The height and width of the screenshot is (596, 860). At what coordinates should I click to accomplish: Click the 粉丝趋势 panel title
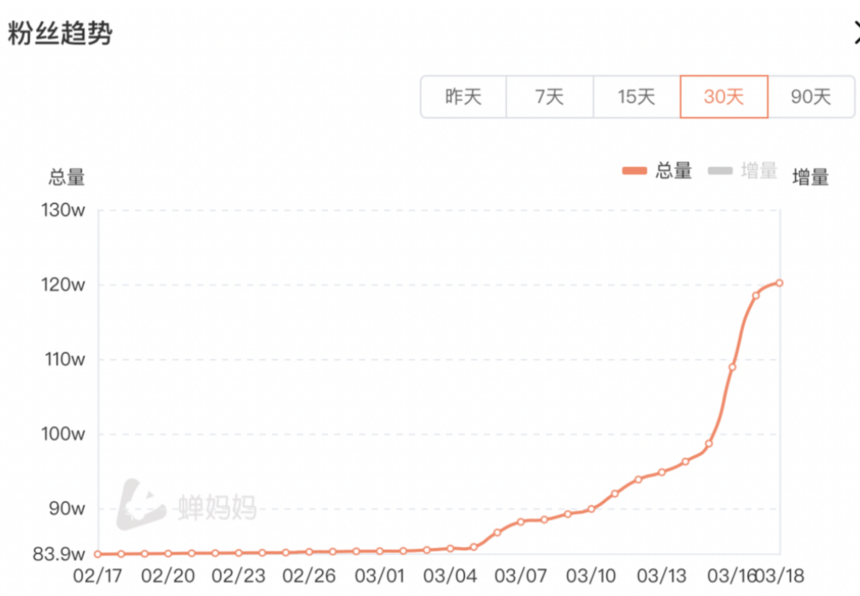60,33
